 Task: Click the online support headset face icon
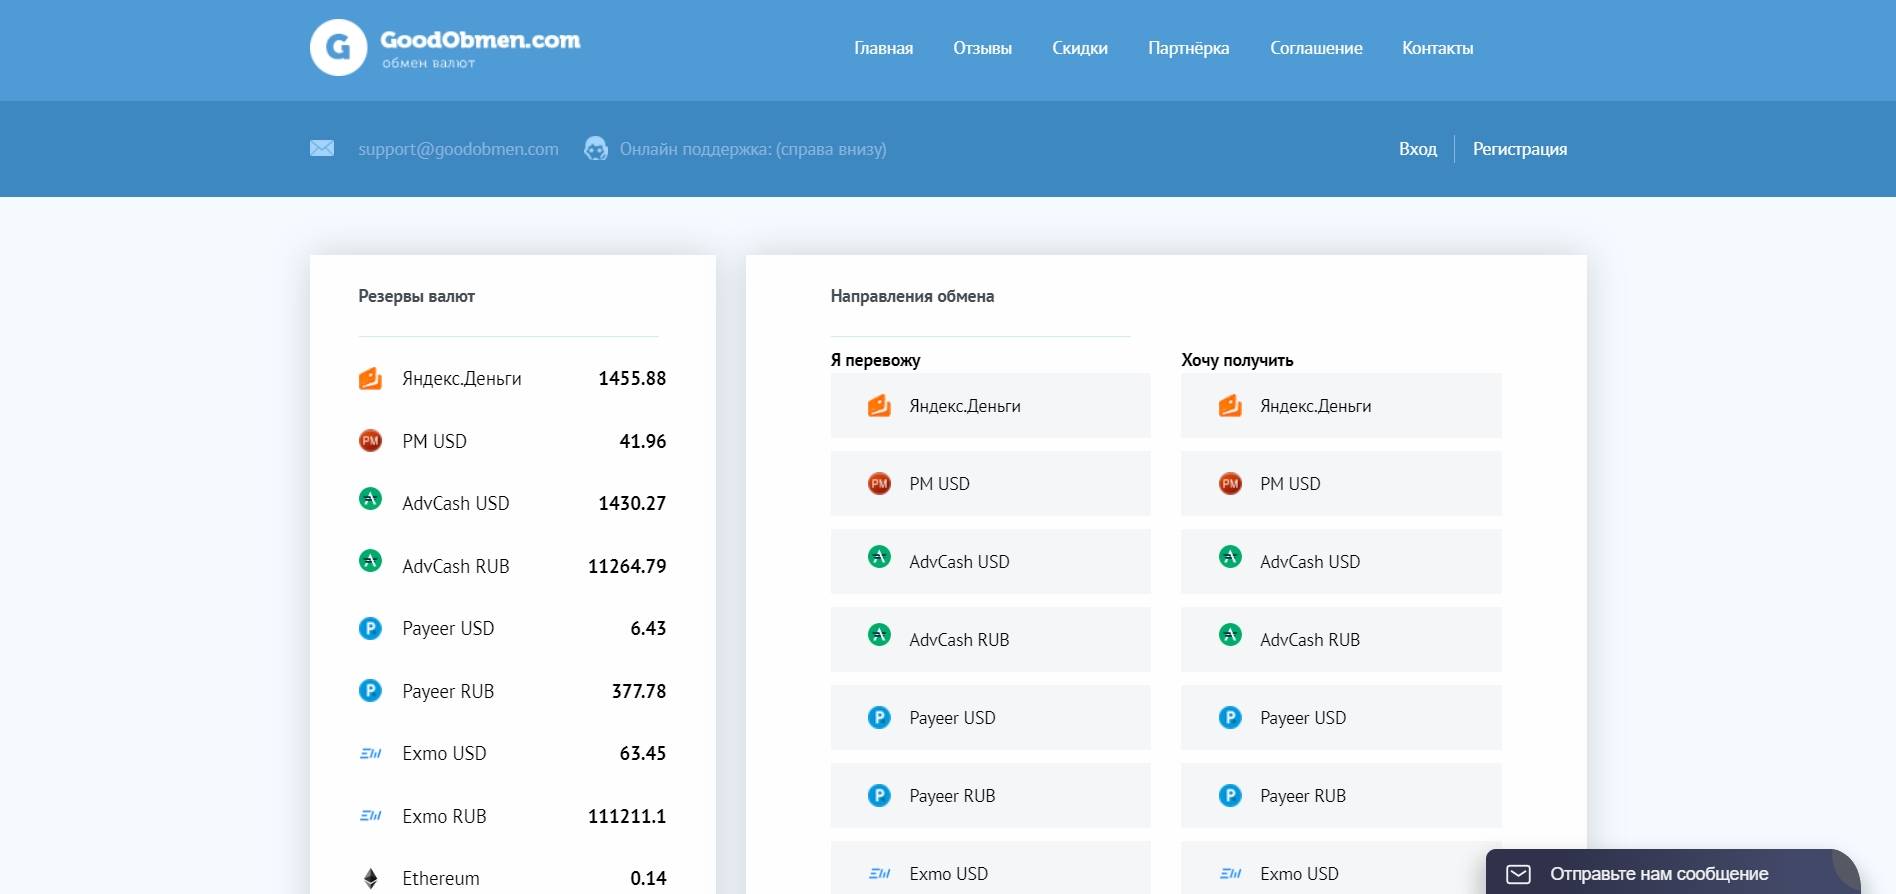tap(596, 149)
